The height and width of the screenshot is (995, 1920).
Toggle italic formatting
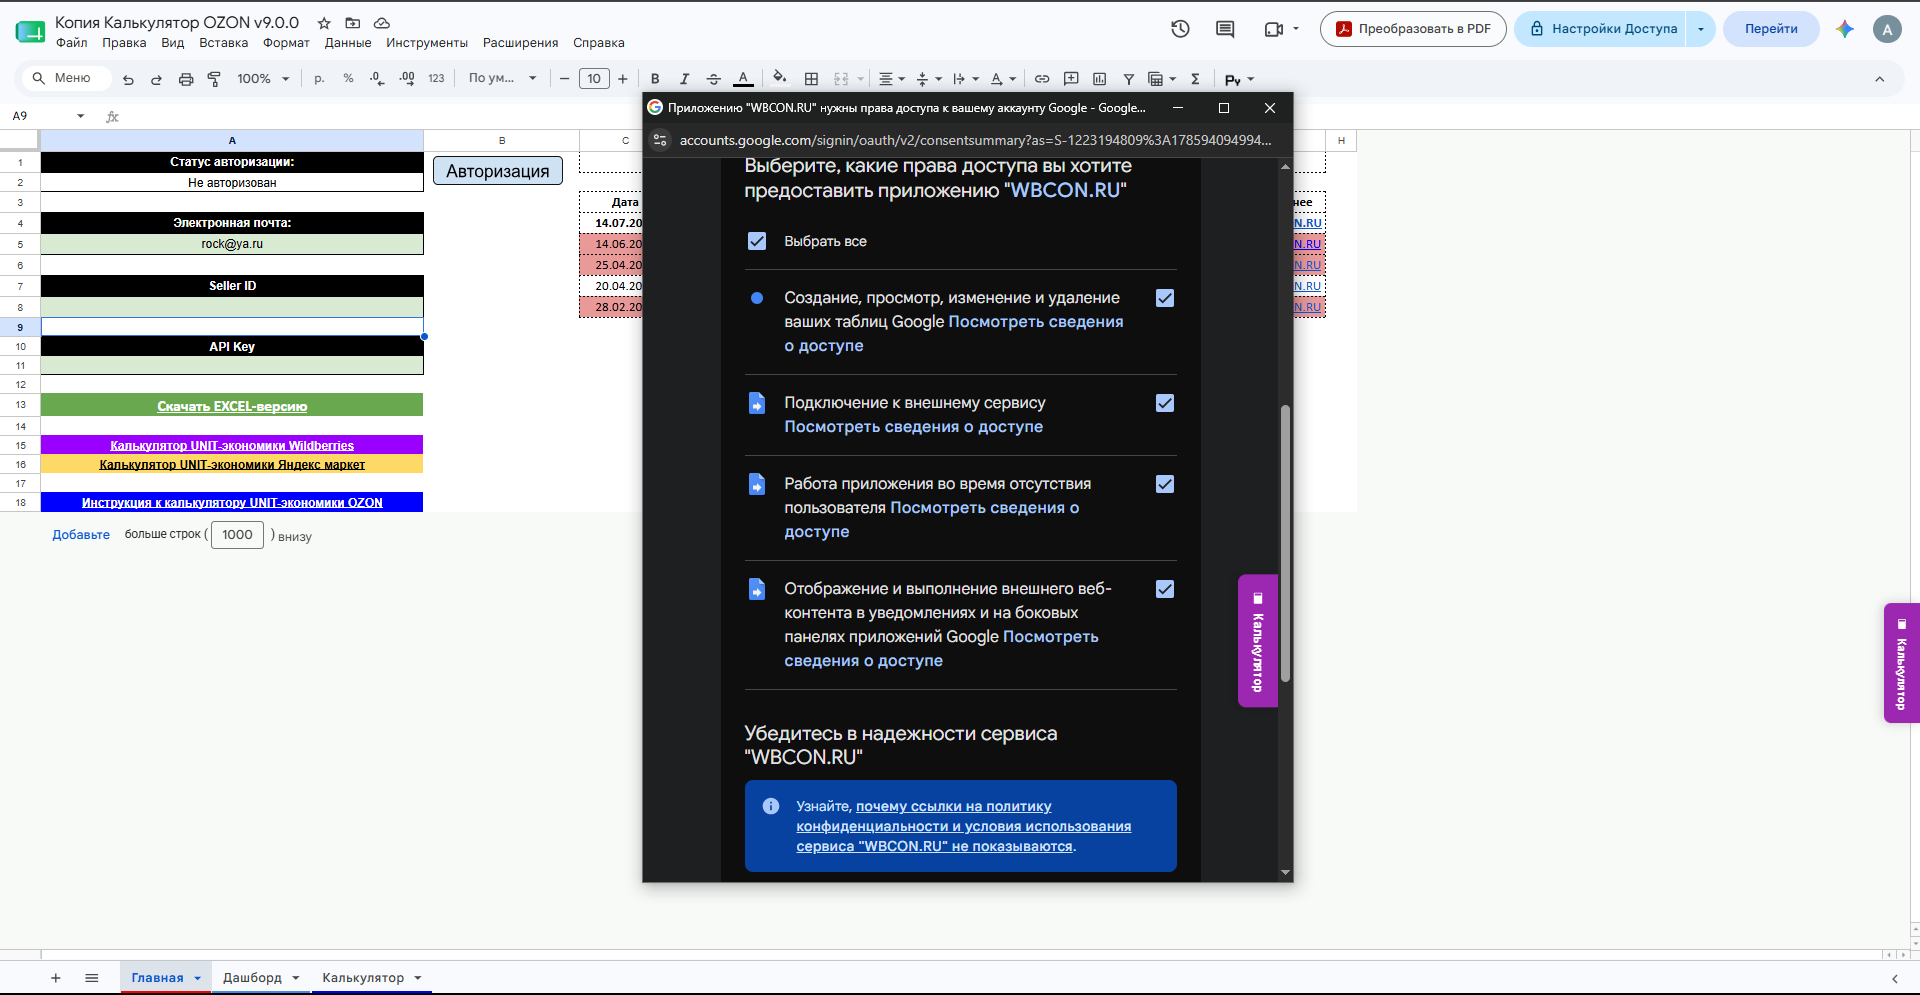point(684,79)
